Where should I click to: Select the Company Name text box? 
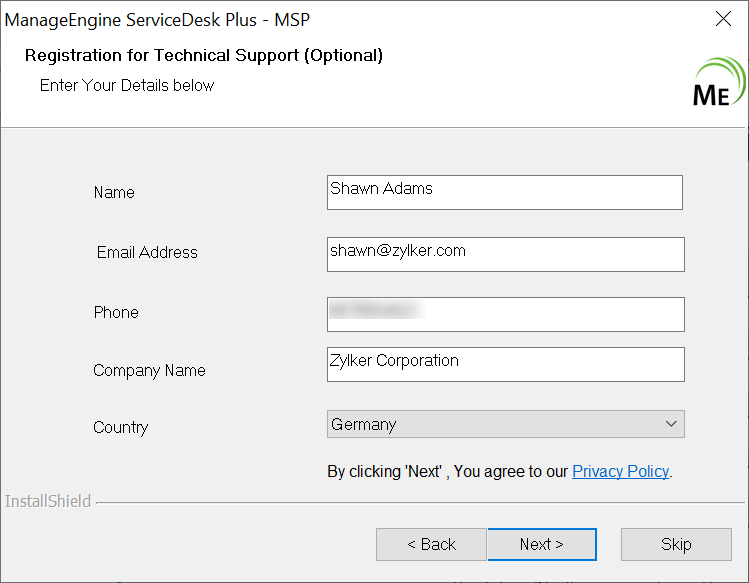coord(505,364)
